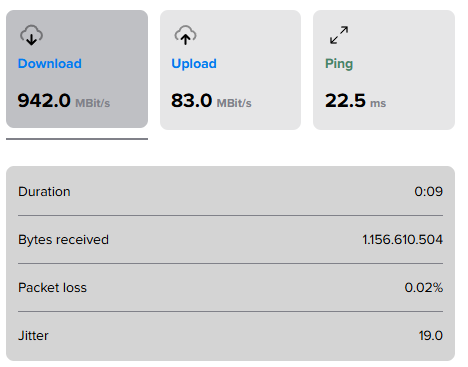468x367 pixels.
Task: Select the Download results tab
Action: [x=77, y=69]
